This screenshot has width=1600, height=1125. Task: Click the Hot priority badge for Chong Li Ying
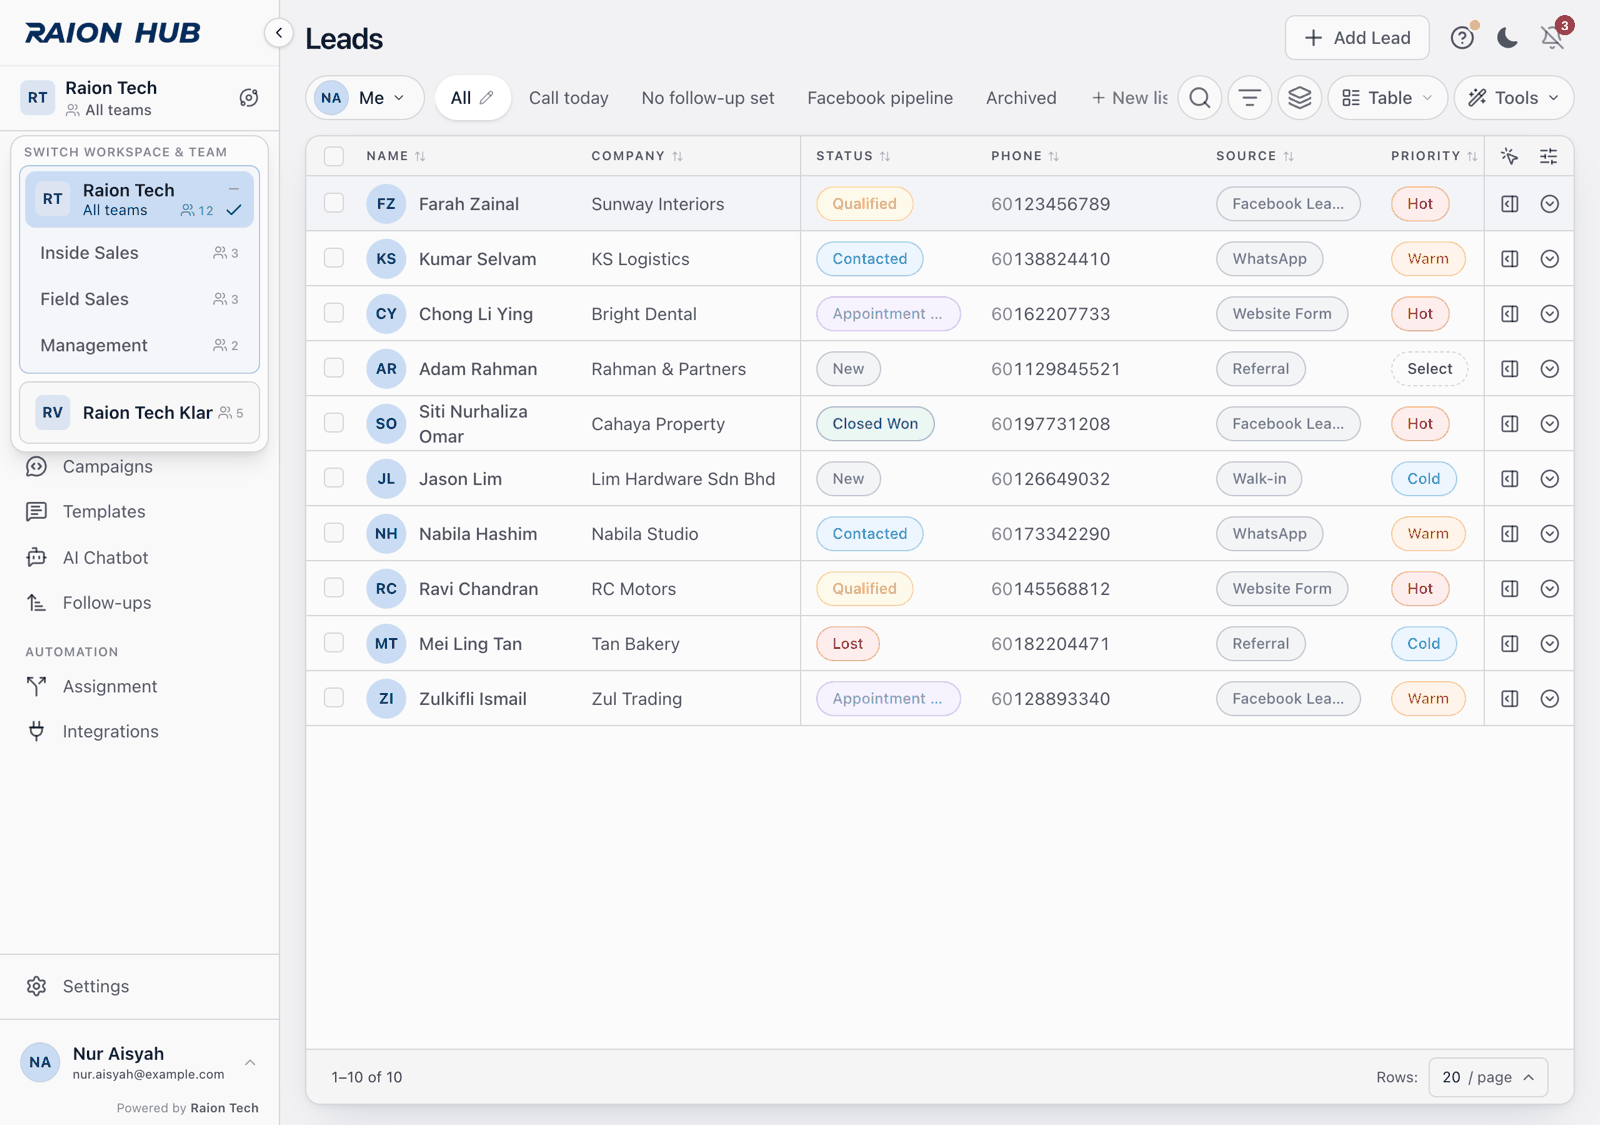(1420, 314)
